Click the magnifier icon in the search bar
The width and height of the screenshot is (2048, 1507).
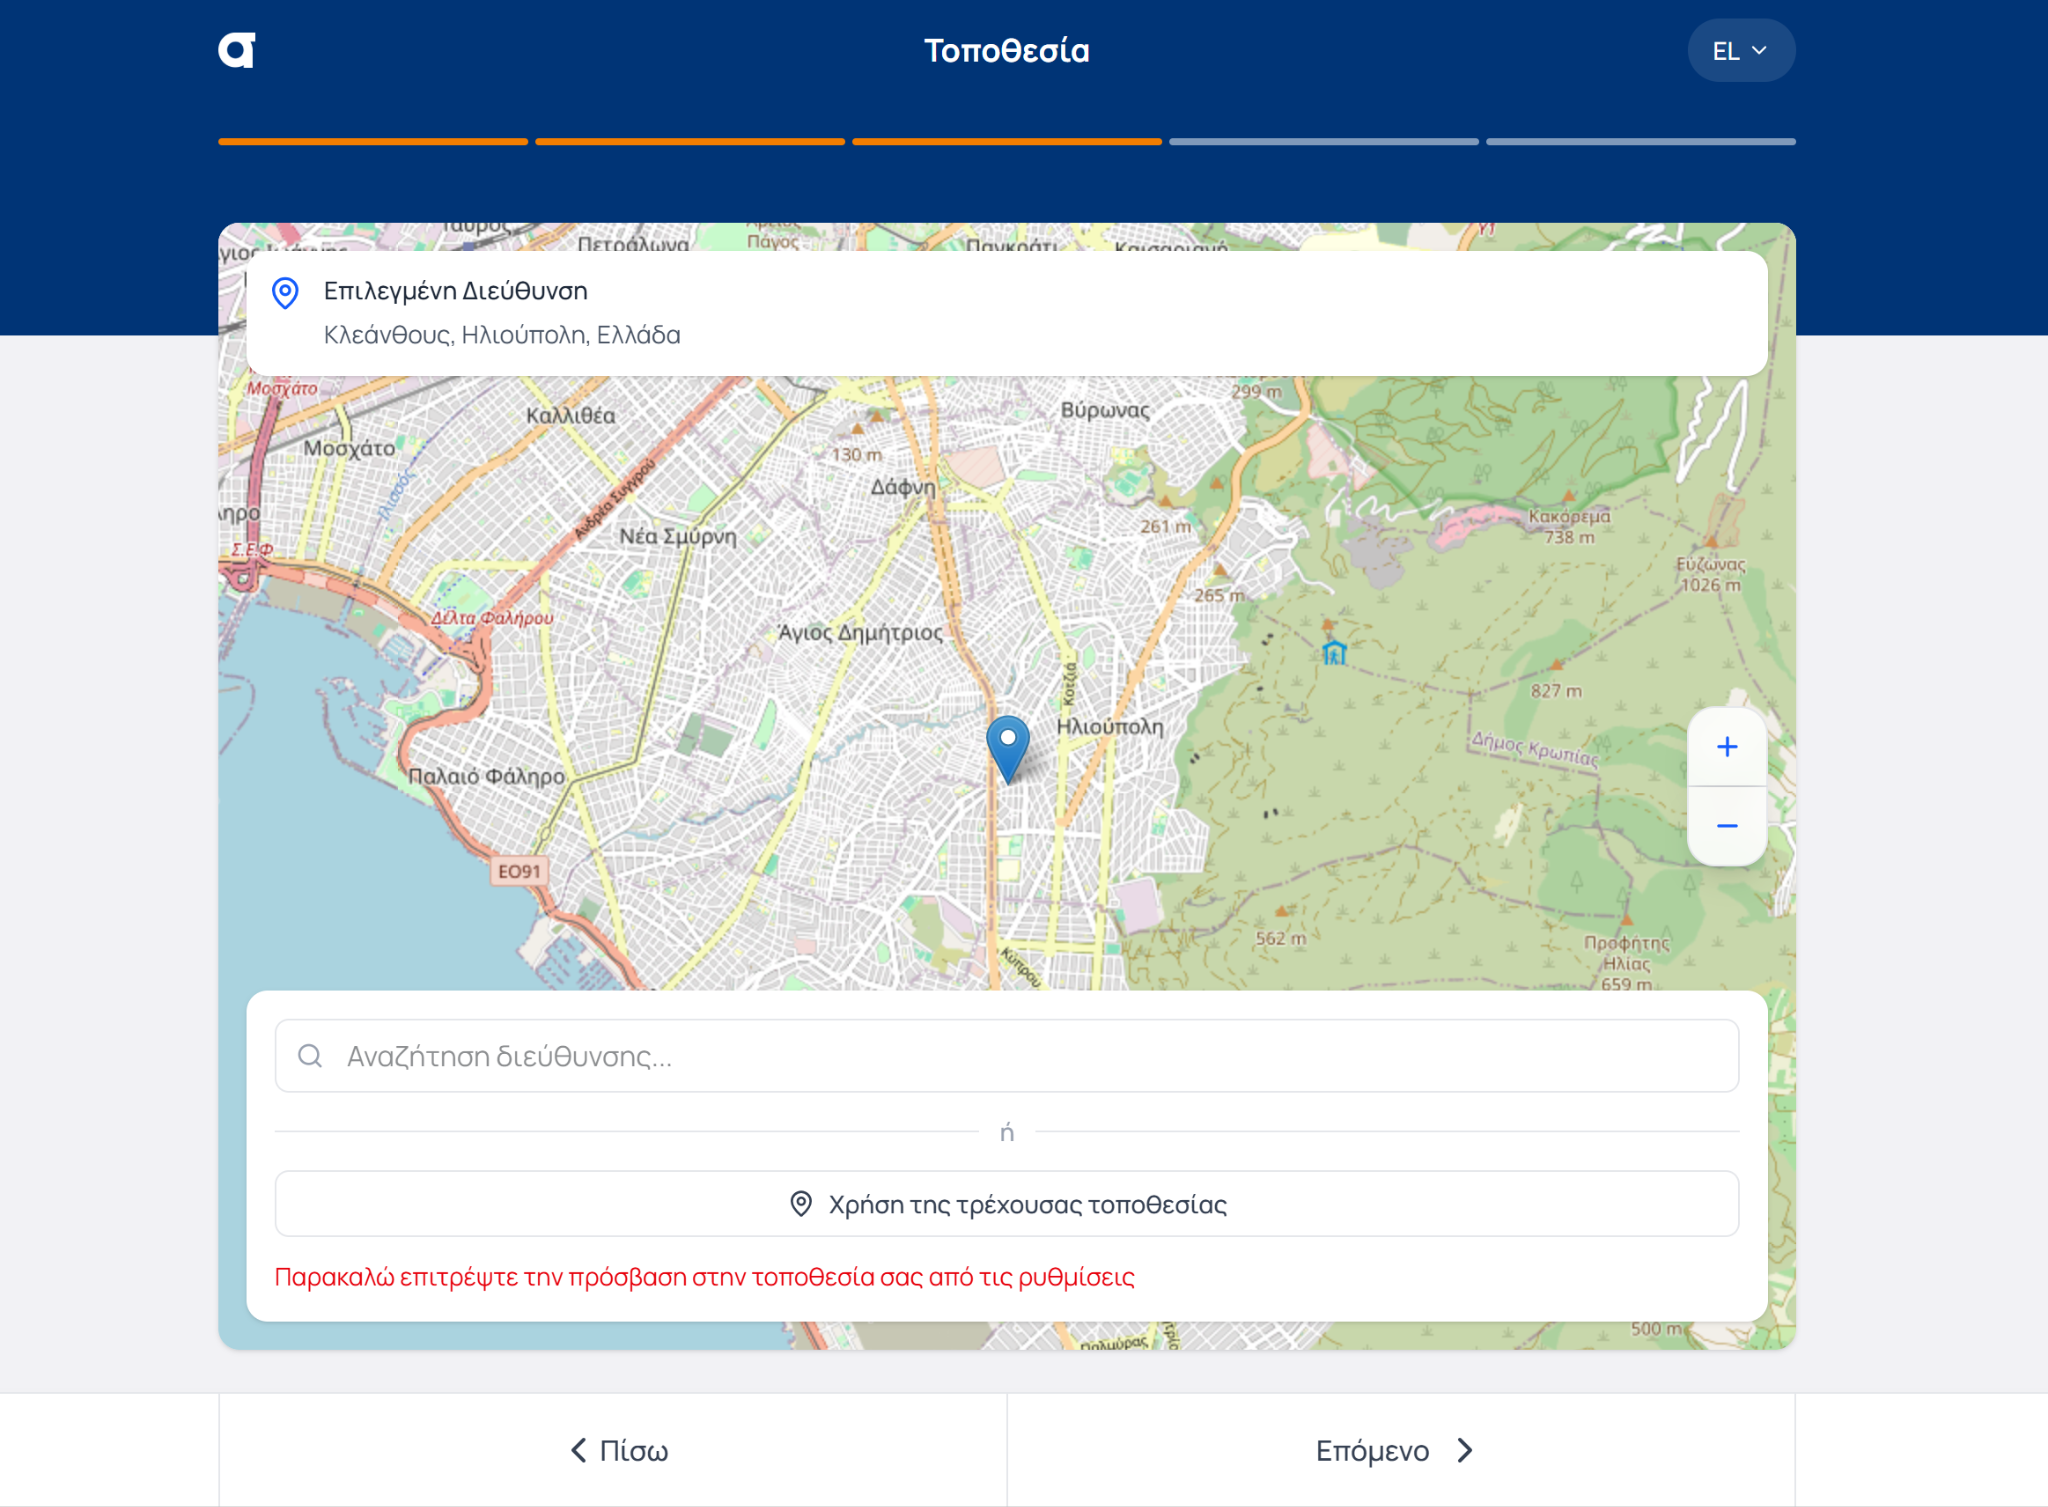pos(310,1055)
